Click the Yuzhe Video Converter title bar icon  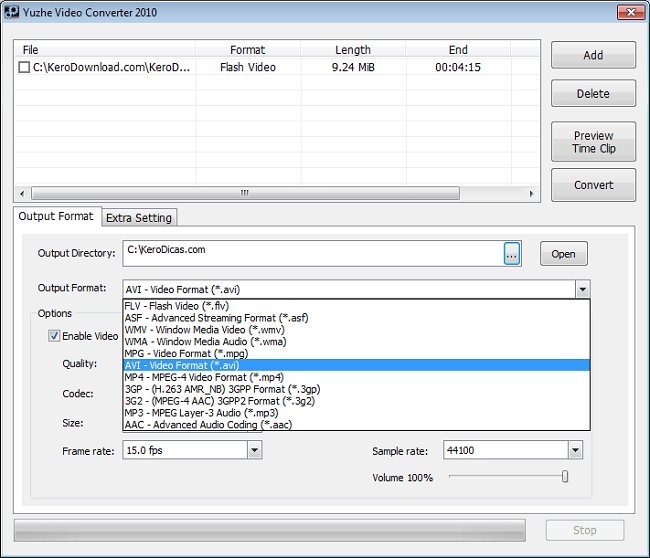(12, 12)
